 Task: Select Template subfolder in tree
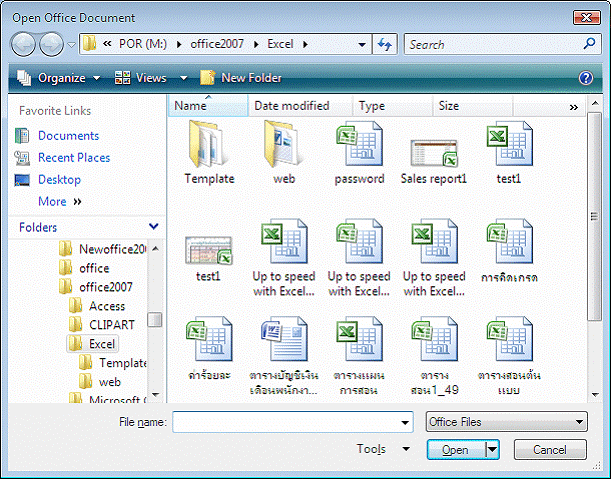click(x=113, y=363)
